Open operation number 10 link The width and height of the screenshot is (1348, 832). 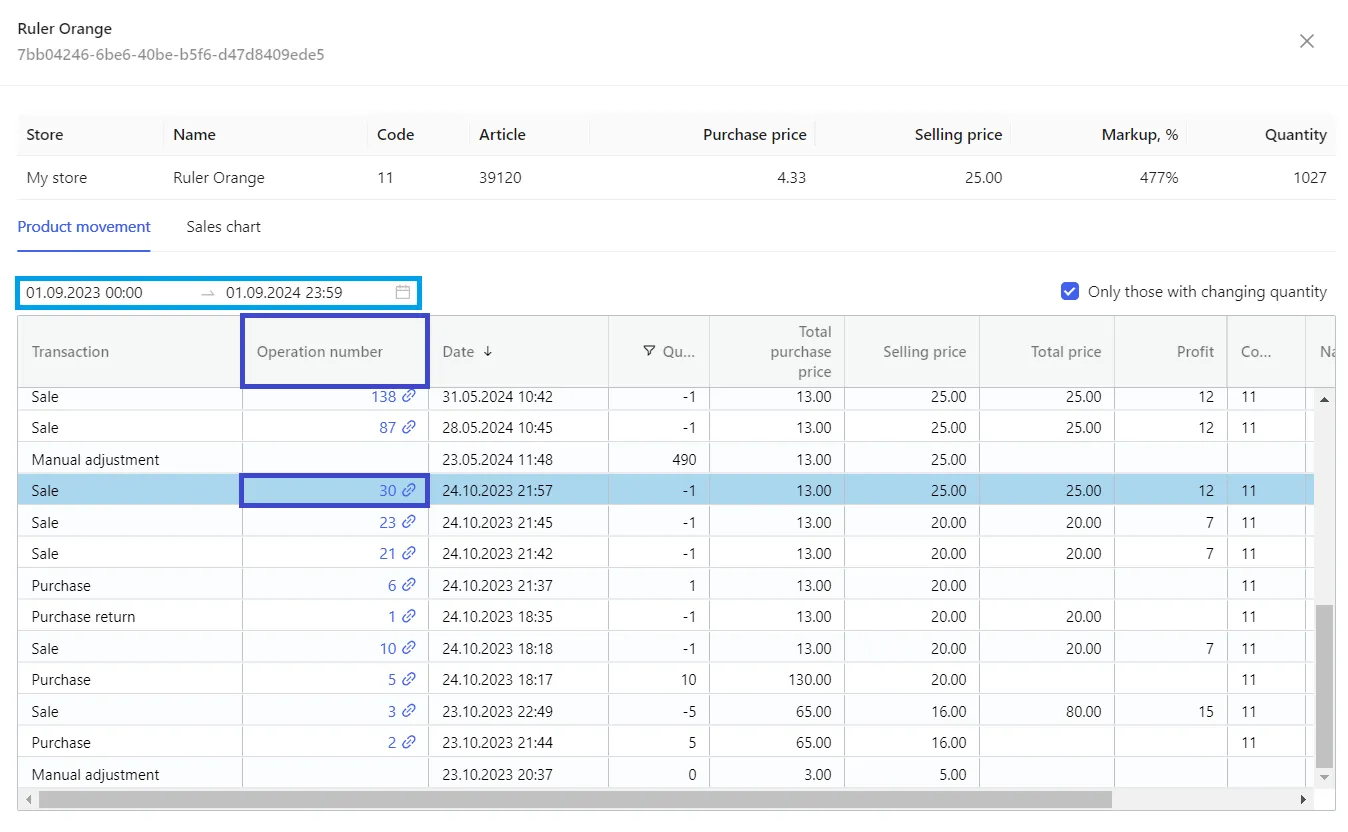coord(388,648)
